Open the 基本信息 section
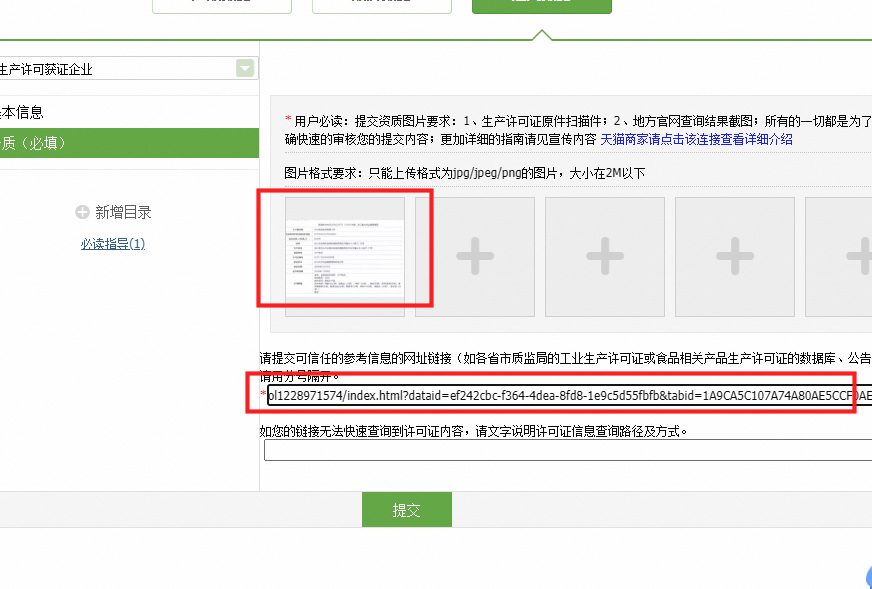 tap(22, 112)
